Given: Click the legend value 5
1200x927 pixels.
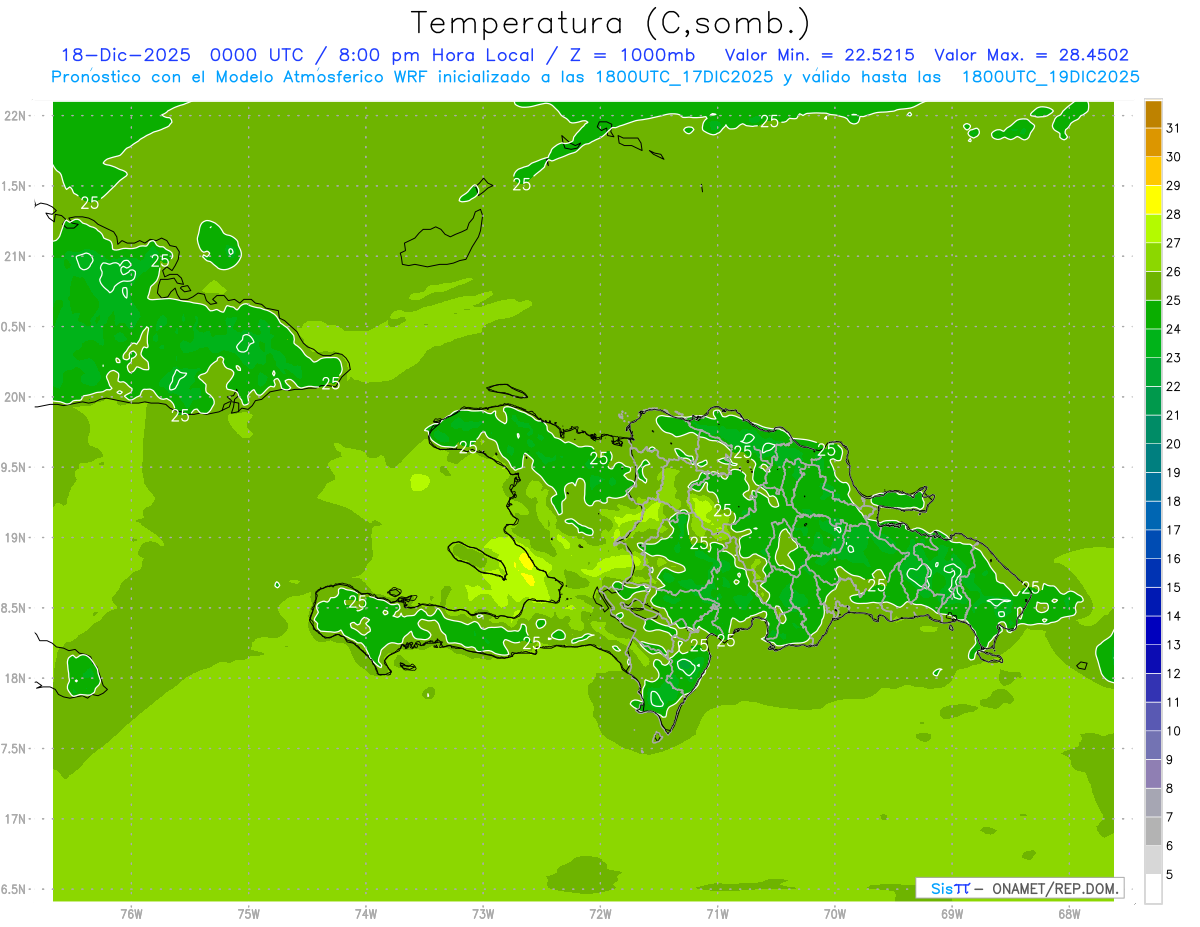Looking at the screenshot, I should click(x=1171, y=875).
